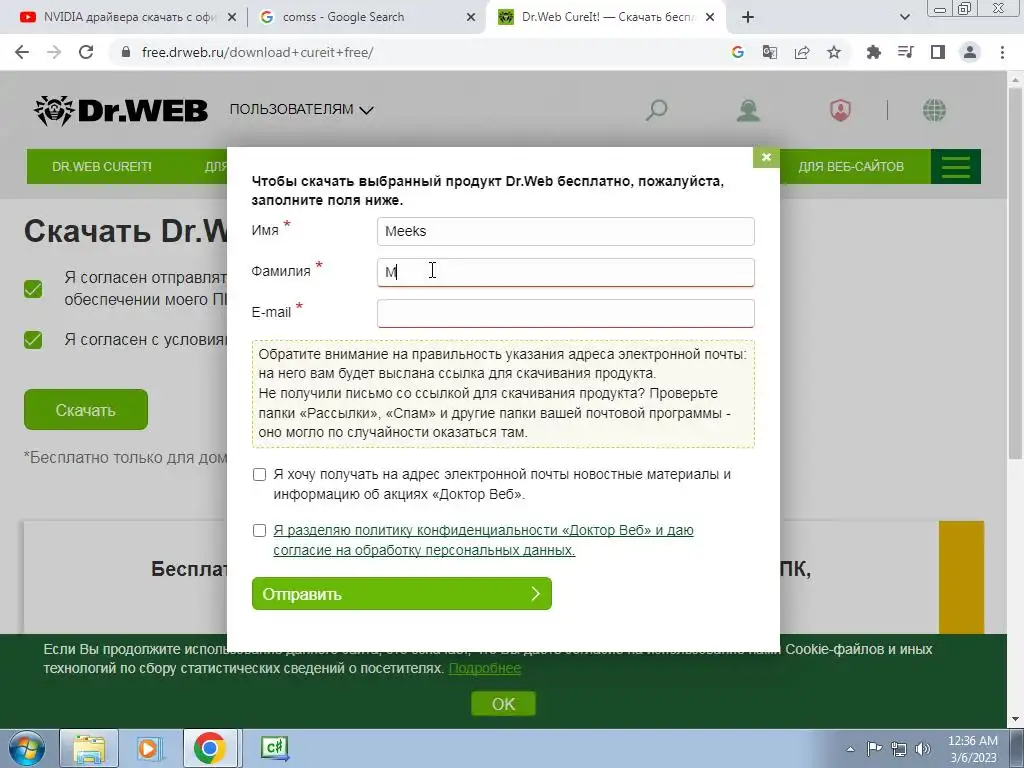
Task: Accept cookies with the OK button
Action: coord(503,704)
